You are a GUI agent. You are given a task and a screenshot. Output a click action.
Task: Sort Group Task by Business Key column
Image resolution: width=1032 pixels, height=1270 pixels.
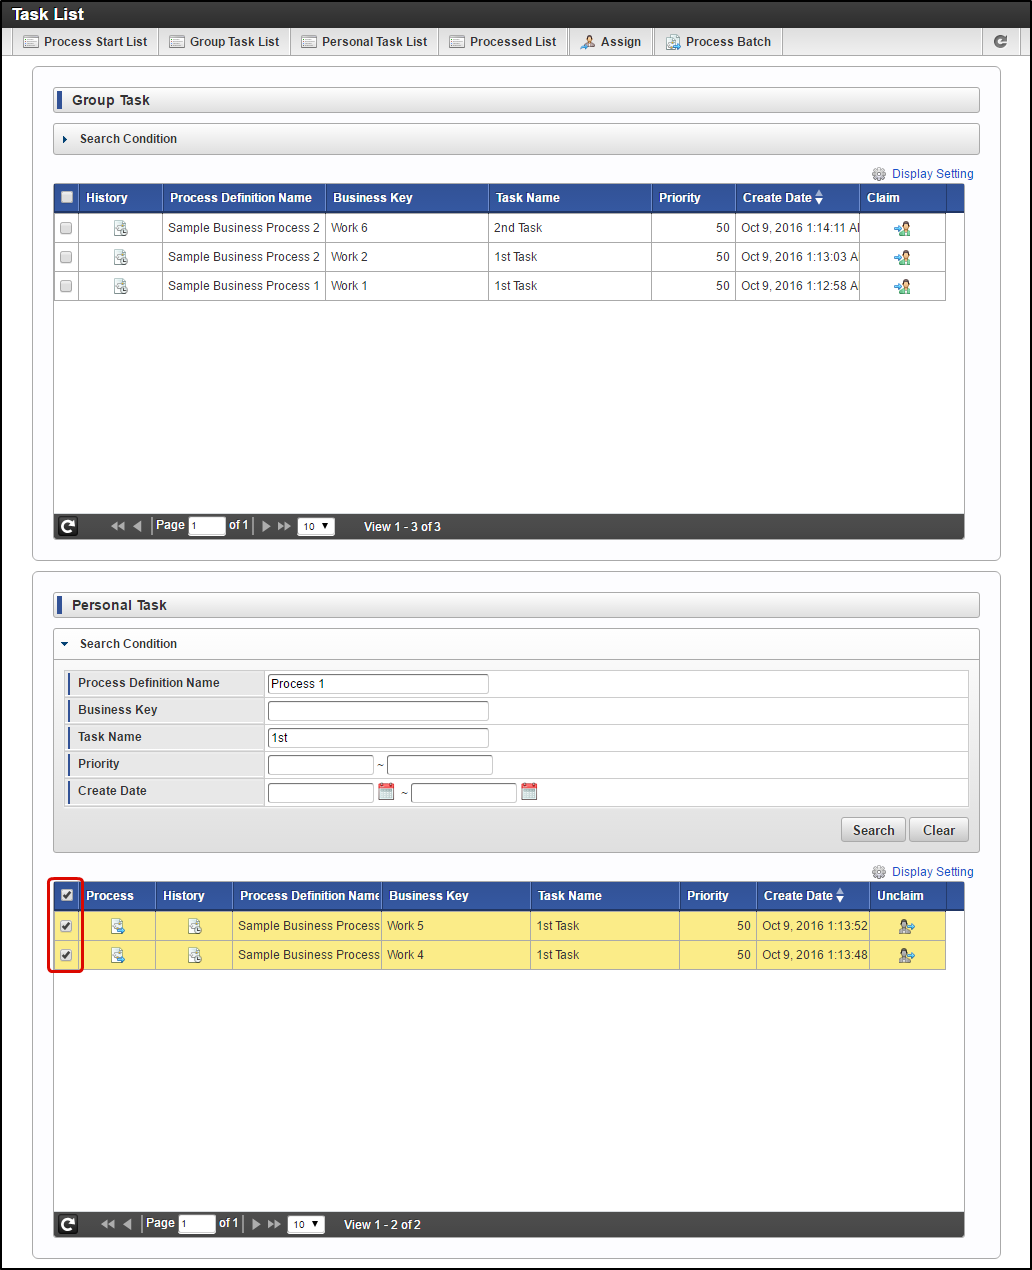[407, 198]
